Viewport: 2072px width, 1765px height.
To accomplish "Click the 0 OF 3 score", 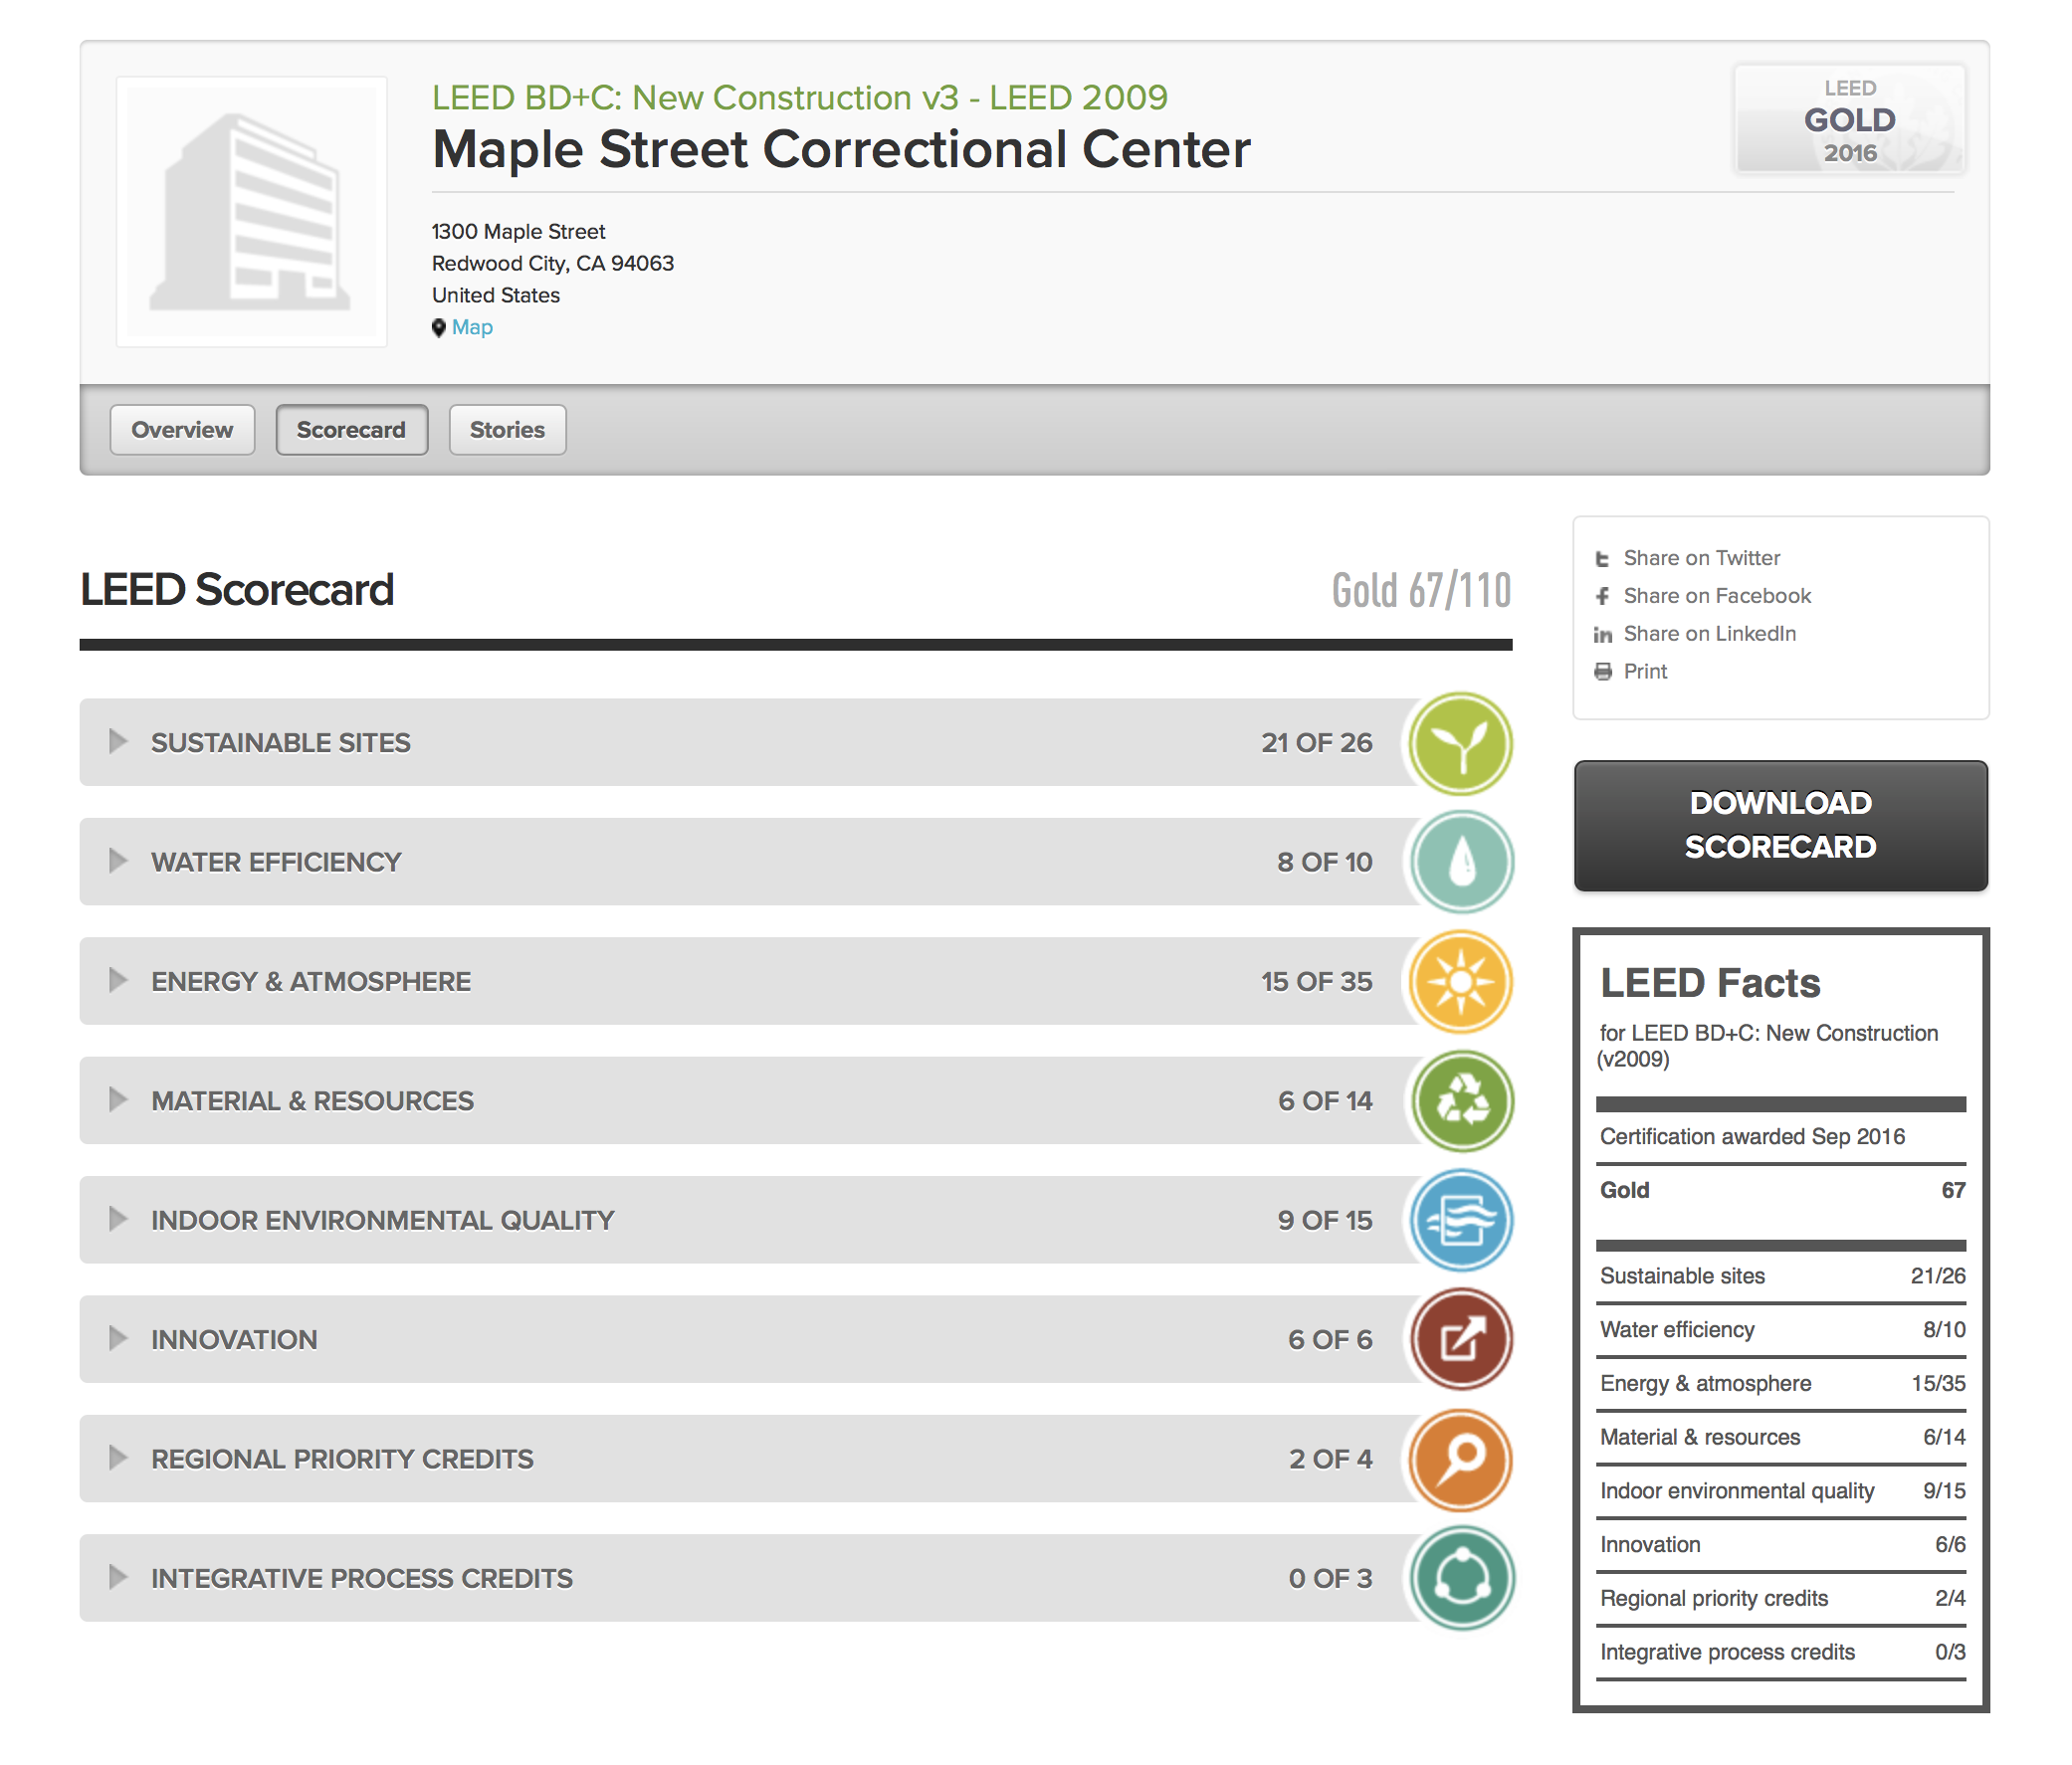I will pos(1330,1578).
